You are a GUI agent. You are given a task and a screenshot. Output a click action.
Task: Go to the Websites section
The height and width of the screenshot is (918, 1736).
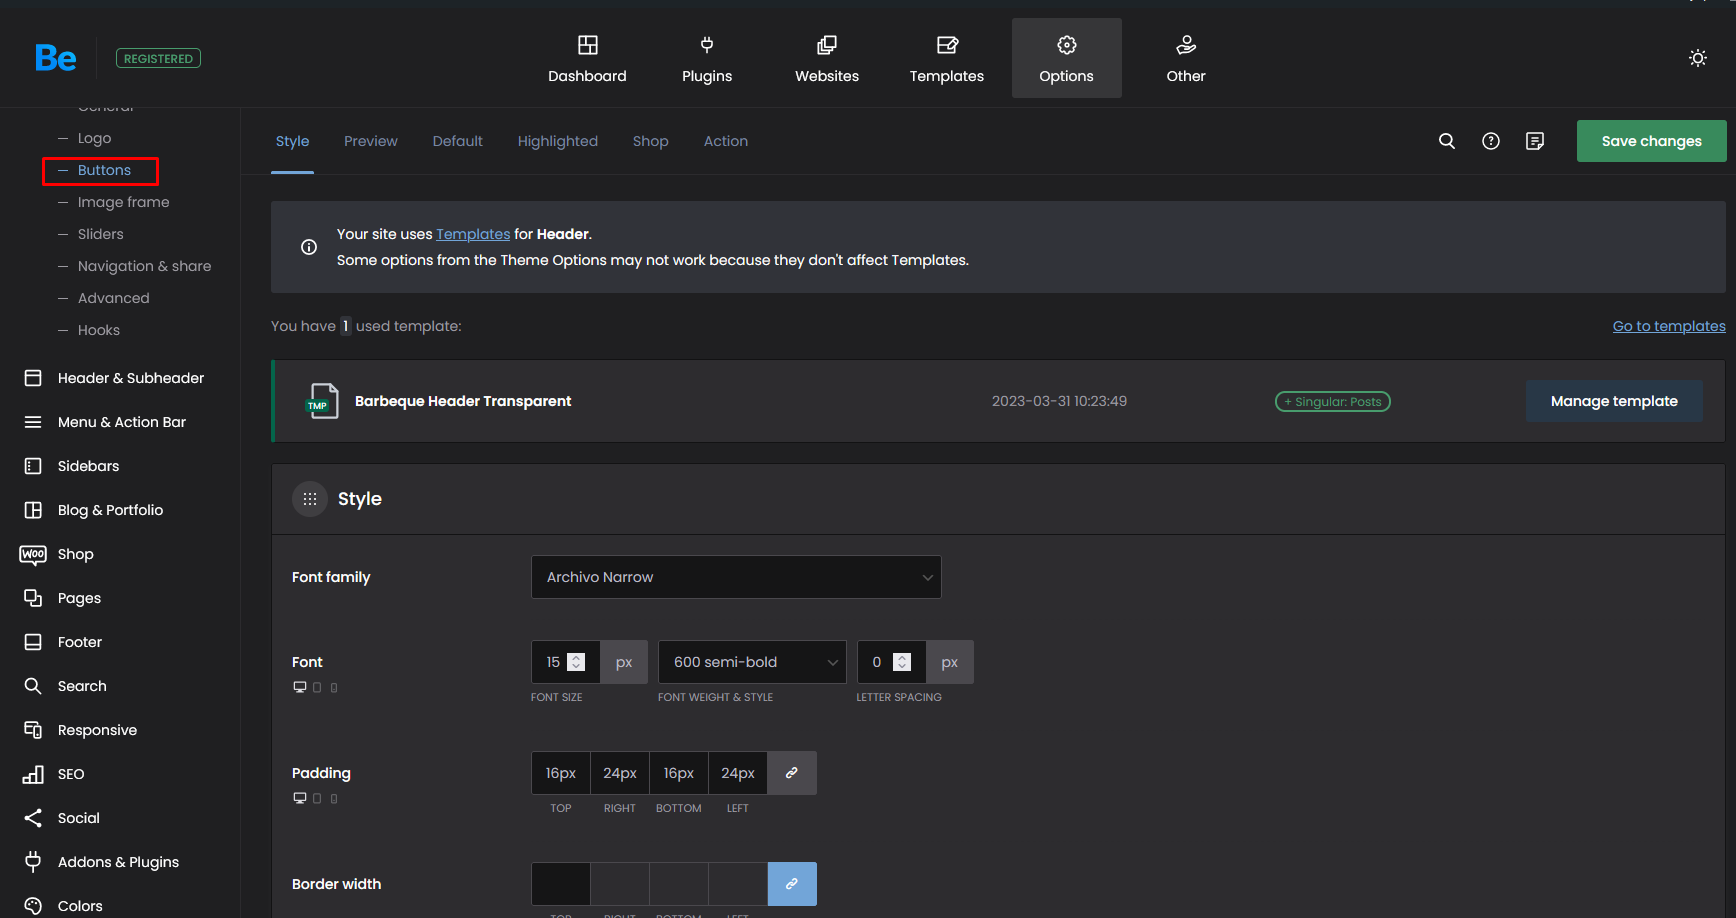[827, 58]
